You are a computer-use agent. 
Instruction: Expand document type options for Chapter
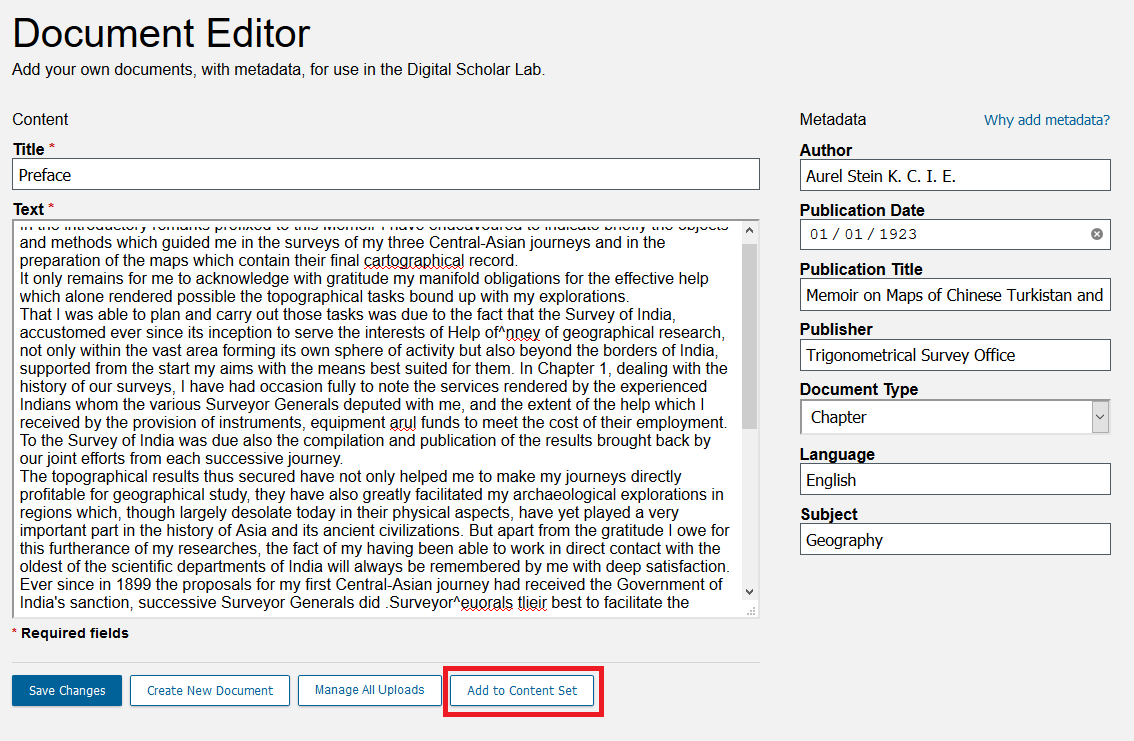coord(1099,417)
